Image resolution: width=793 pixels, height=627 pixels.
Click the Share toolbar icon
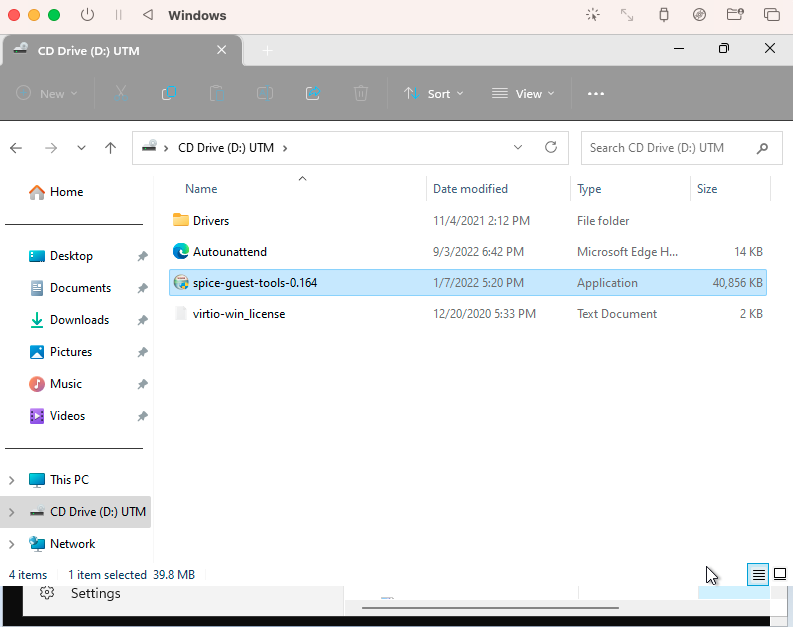pos(313,94)
